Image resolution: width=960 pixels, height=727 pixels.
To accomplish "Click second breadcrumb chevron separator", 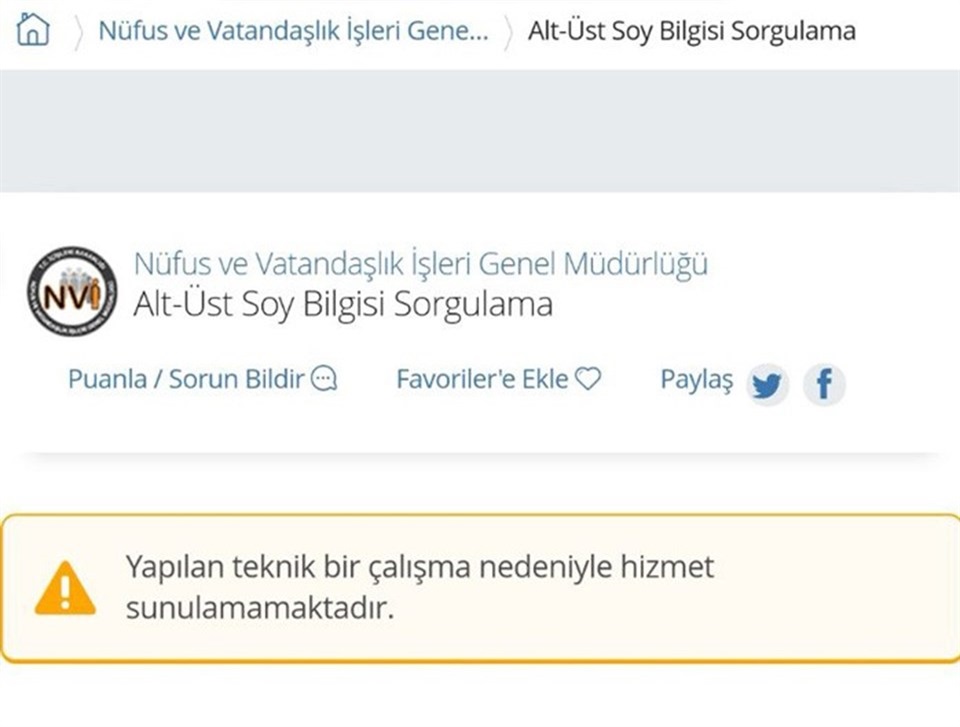I will point(508,32).
